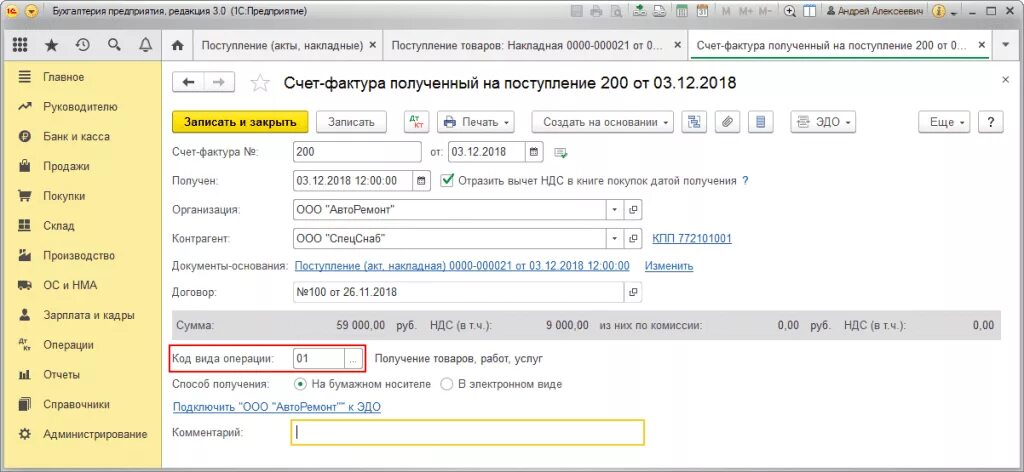Click into the Комментарий input field

click(x=468, y=432)
